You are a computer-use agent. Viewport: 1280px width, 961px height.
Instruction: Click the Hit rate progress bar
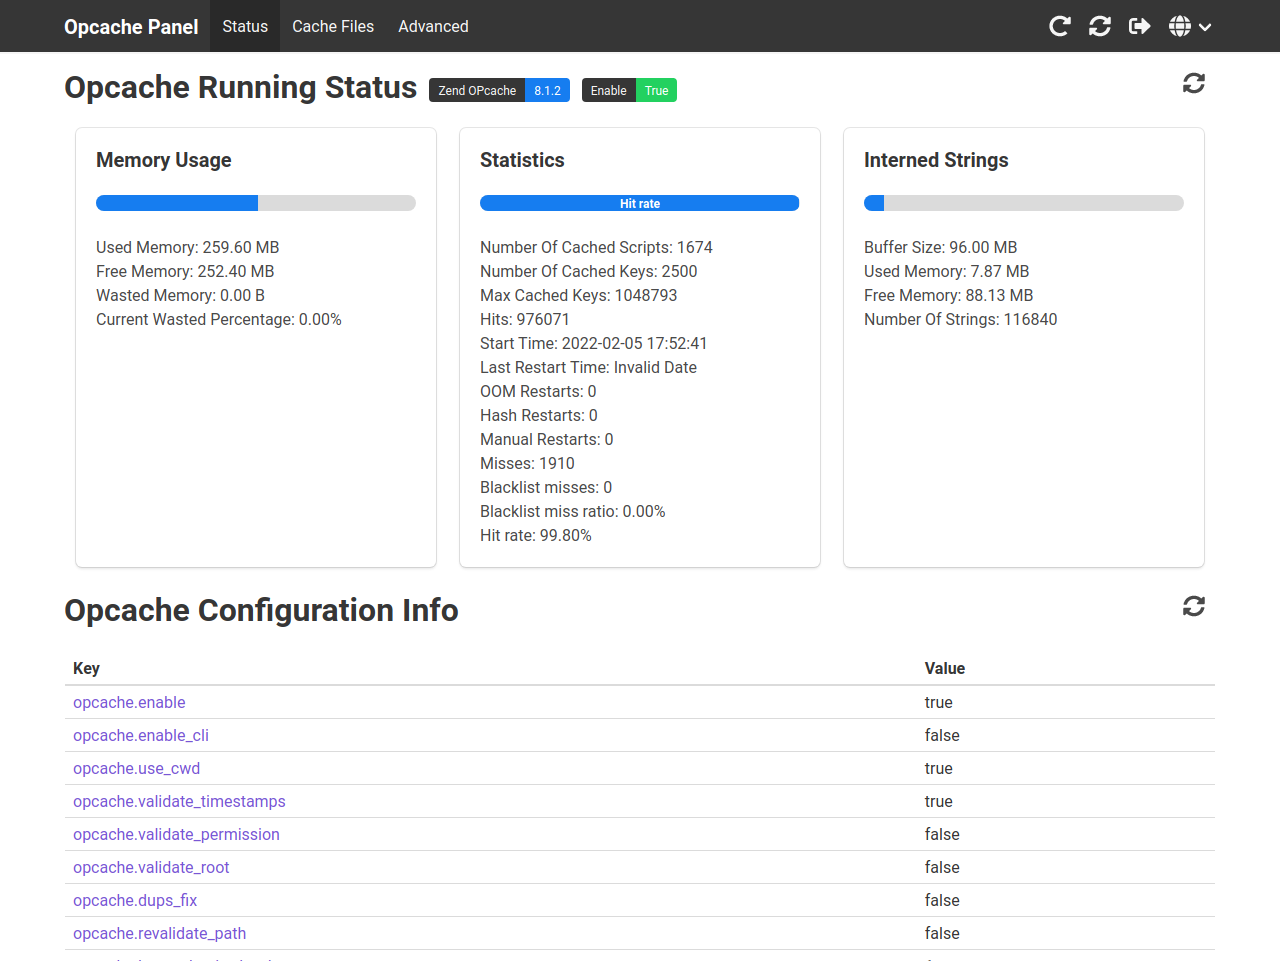coord(639,203)
